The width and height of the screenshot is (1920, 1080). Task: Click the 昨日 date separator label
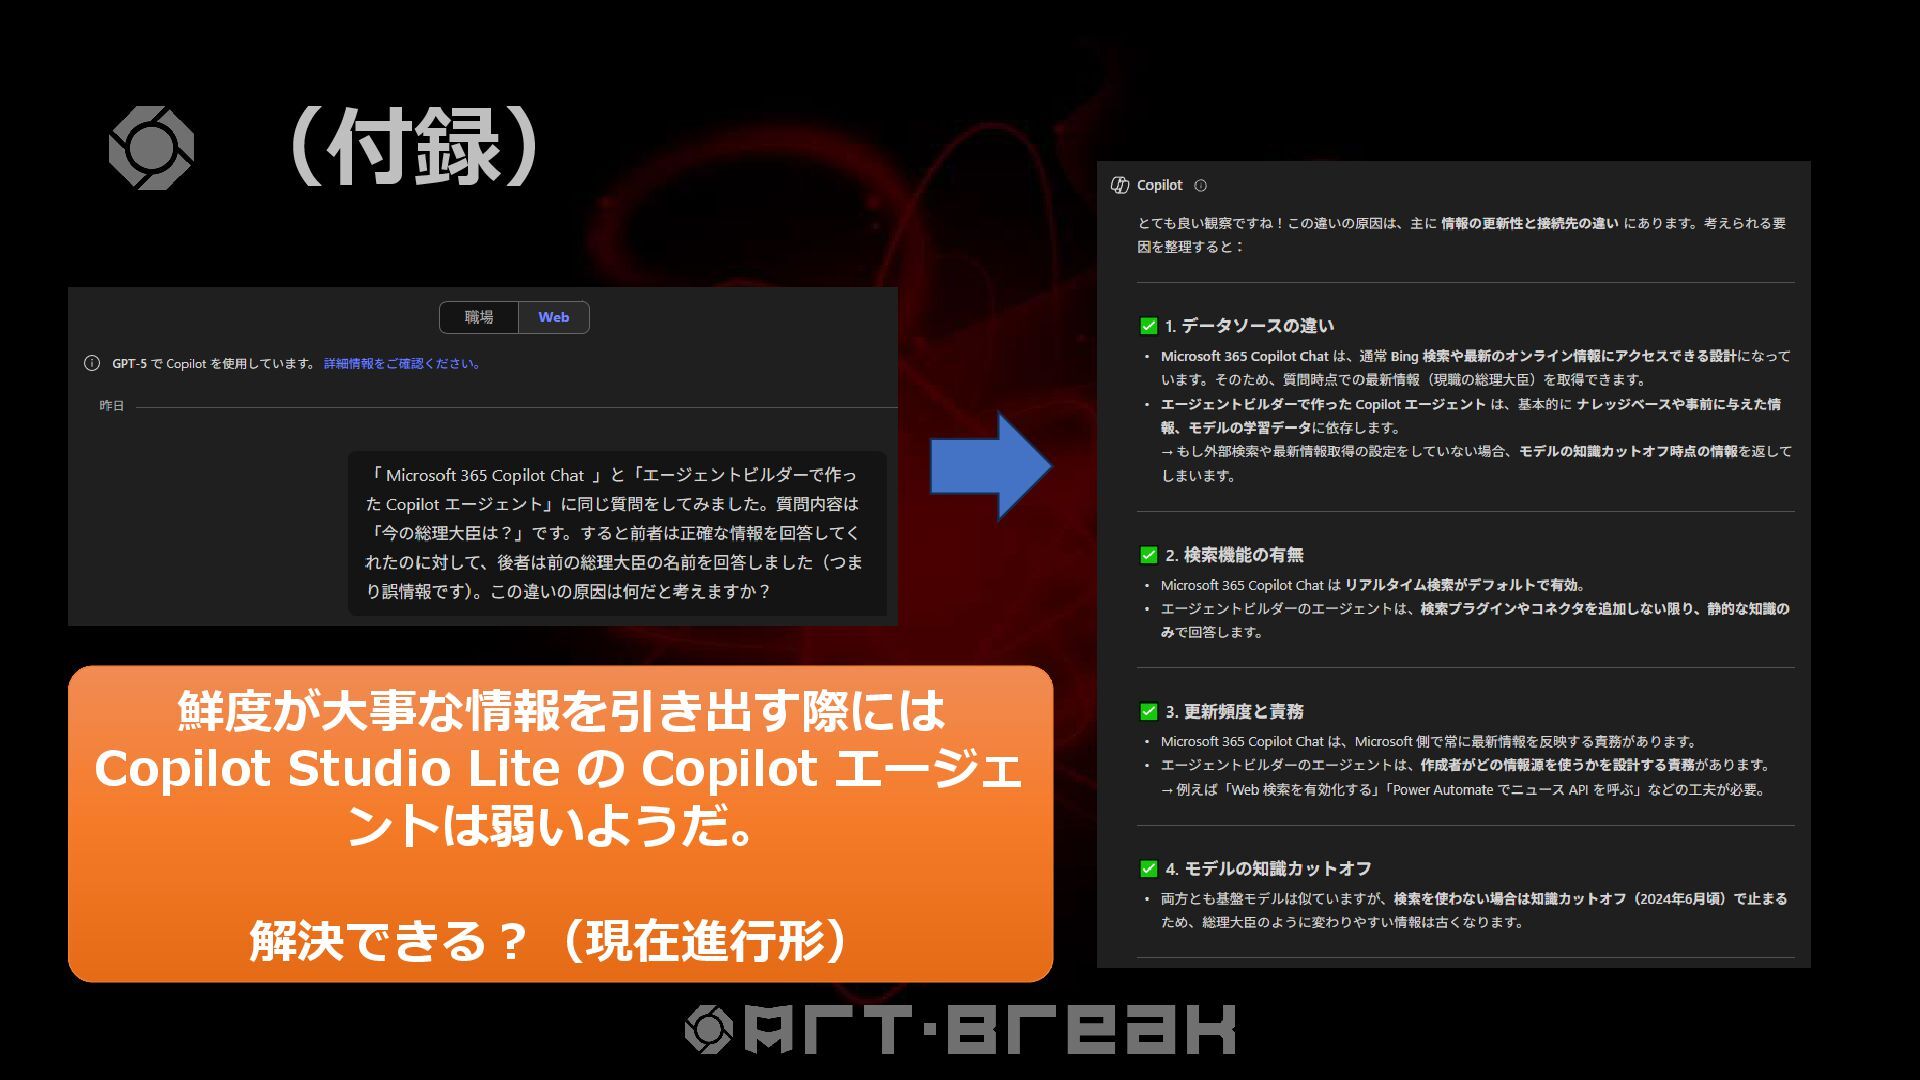coord(112,406)
